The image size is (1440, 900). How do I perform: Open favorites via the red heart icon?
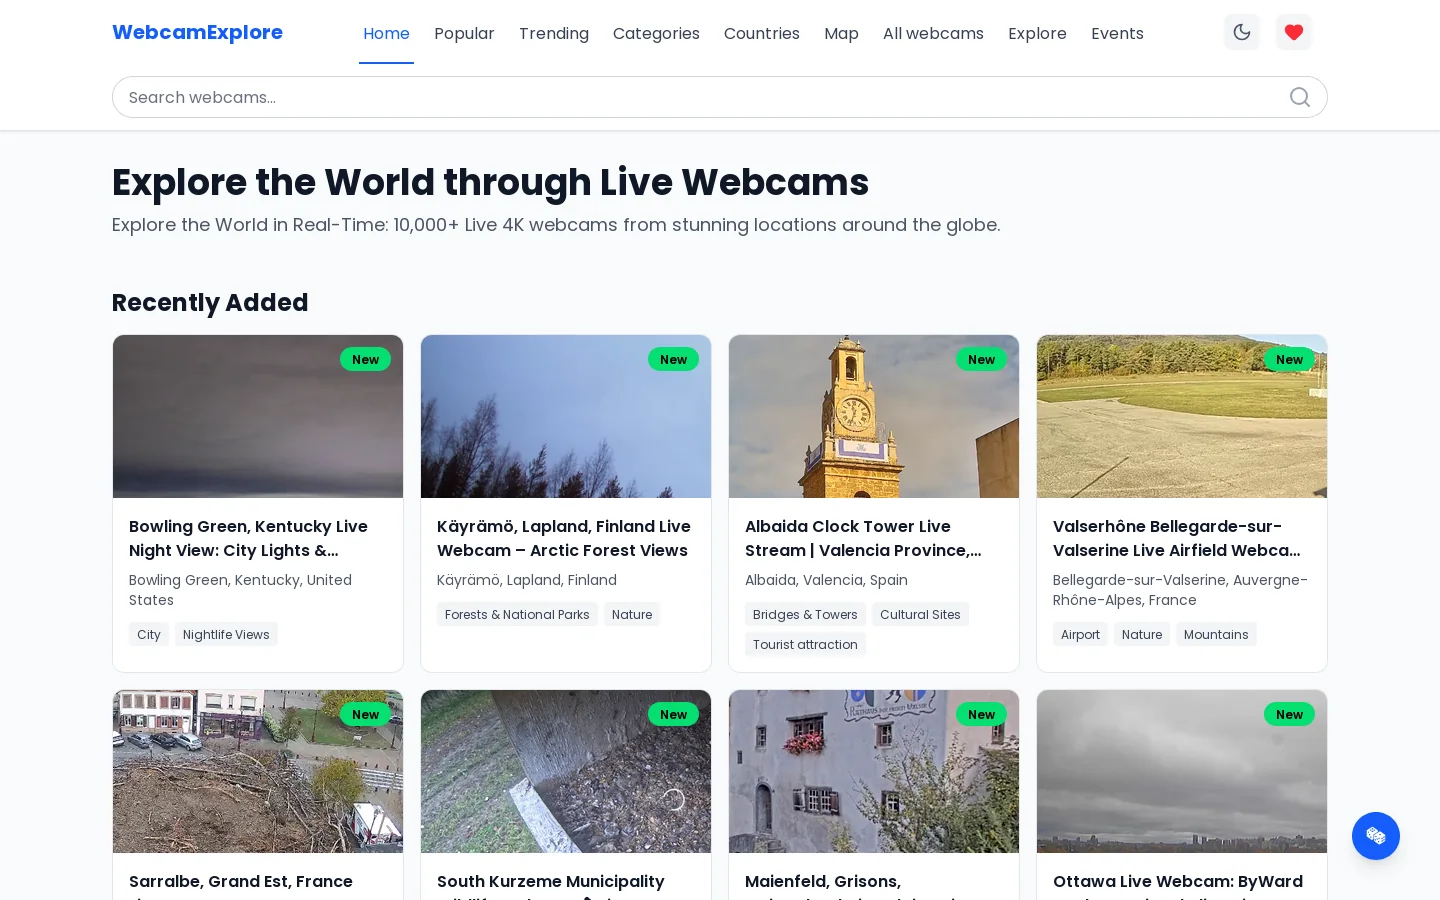1294,32
